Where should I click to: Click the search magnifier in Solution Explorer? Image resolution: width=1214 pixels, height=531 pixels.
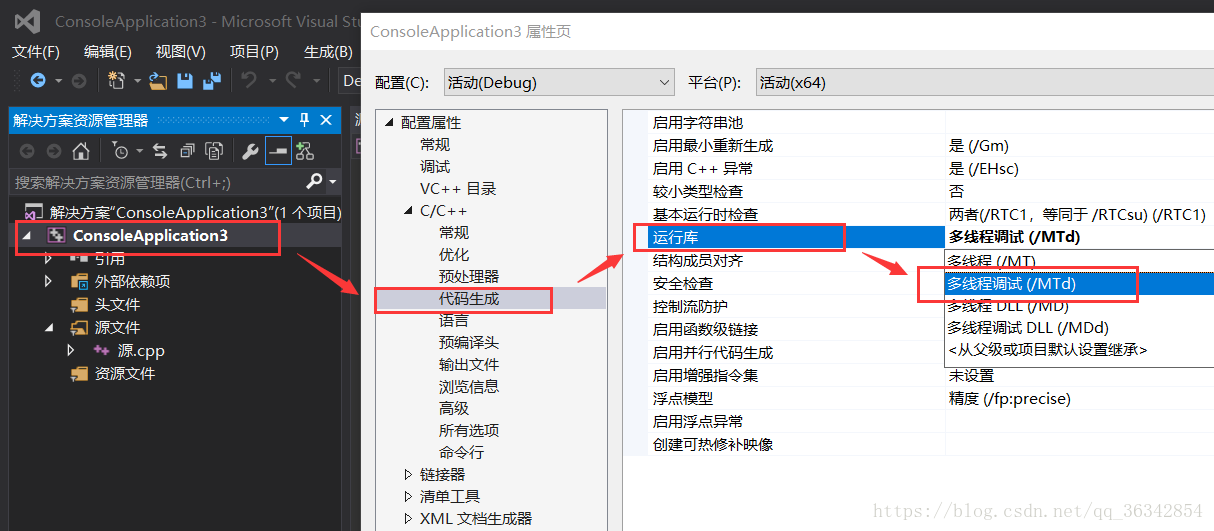[x=315, y=182]
